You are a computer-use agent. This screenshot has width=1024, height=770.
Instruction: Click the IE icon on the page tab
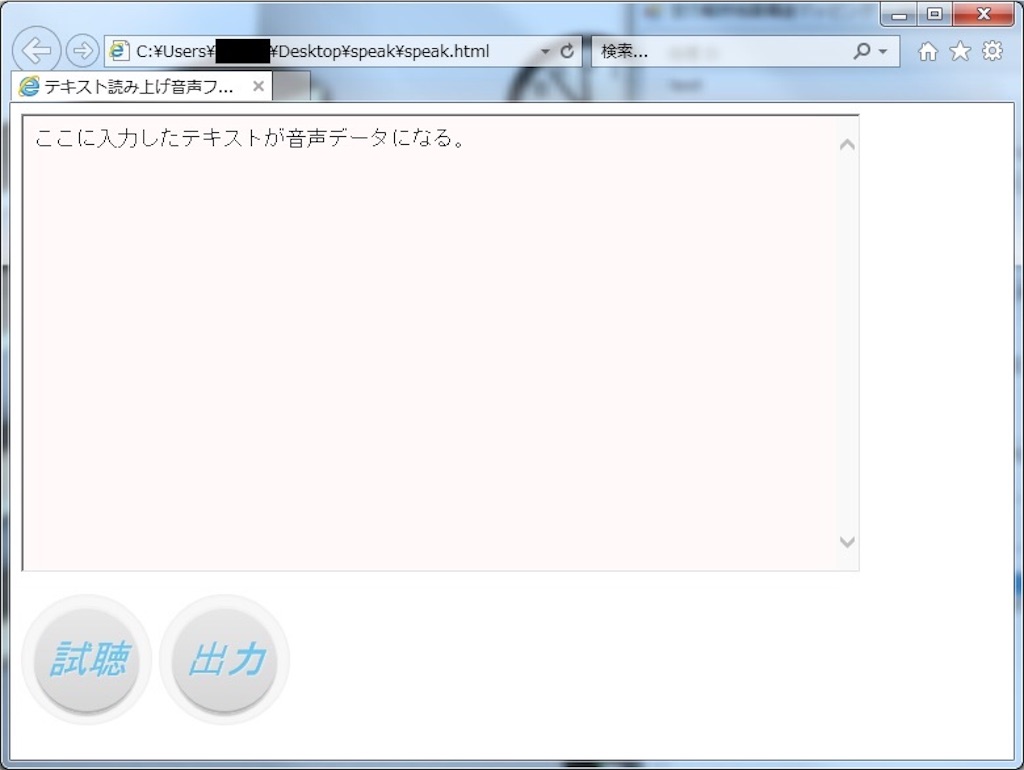coord(29,86)
